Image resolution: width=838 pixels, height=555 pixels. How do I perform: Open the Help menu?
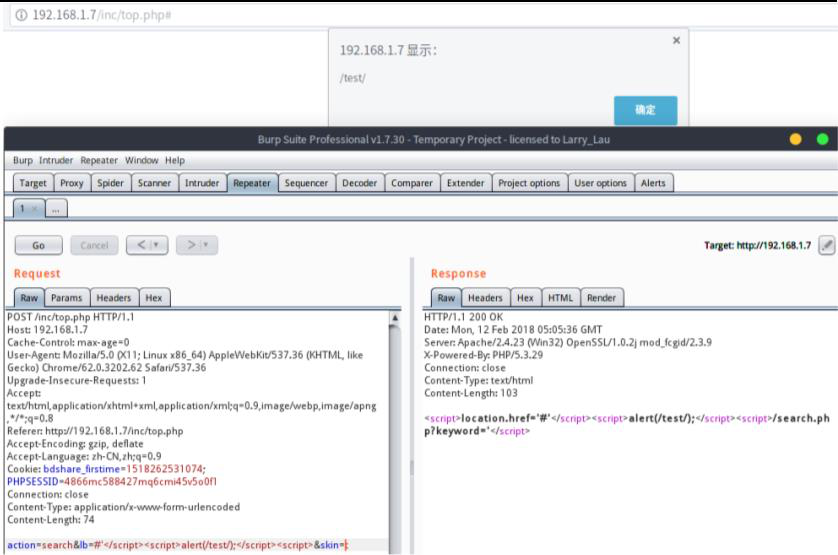[x=175, y=160]
